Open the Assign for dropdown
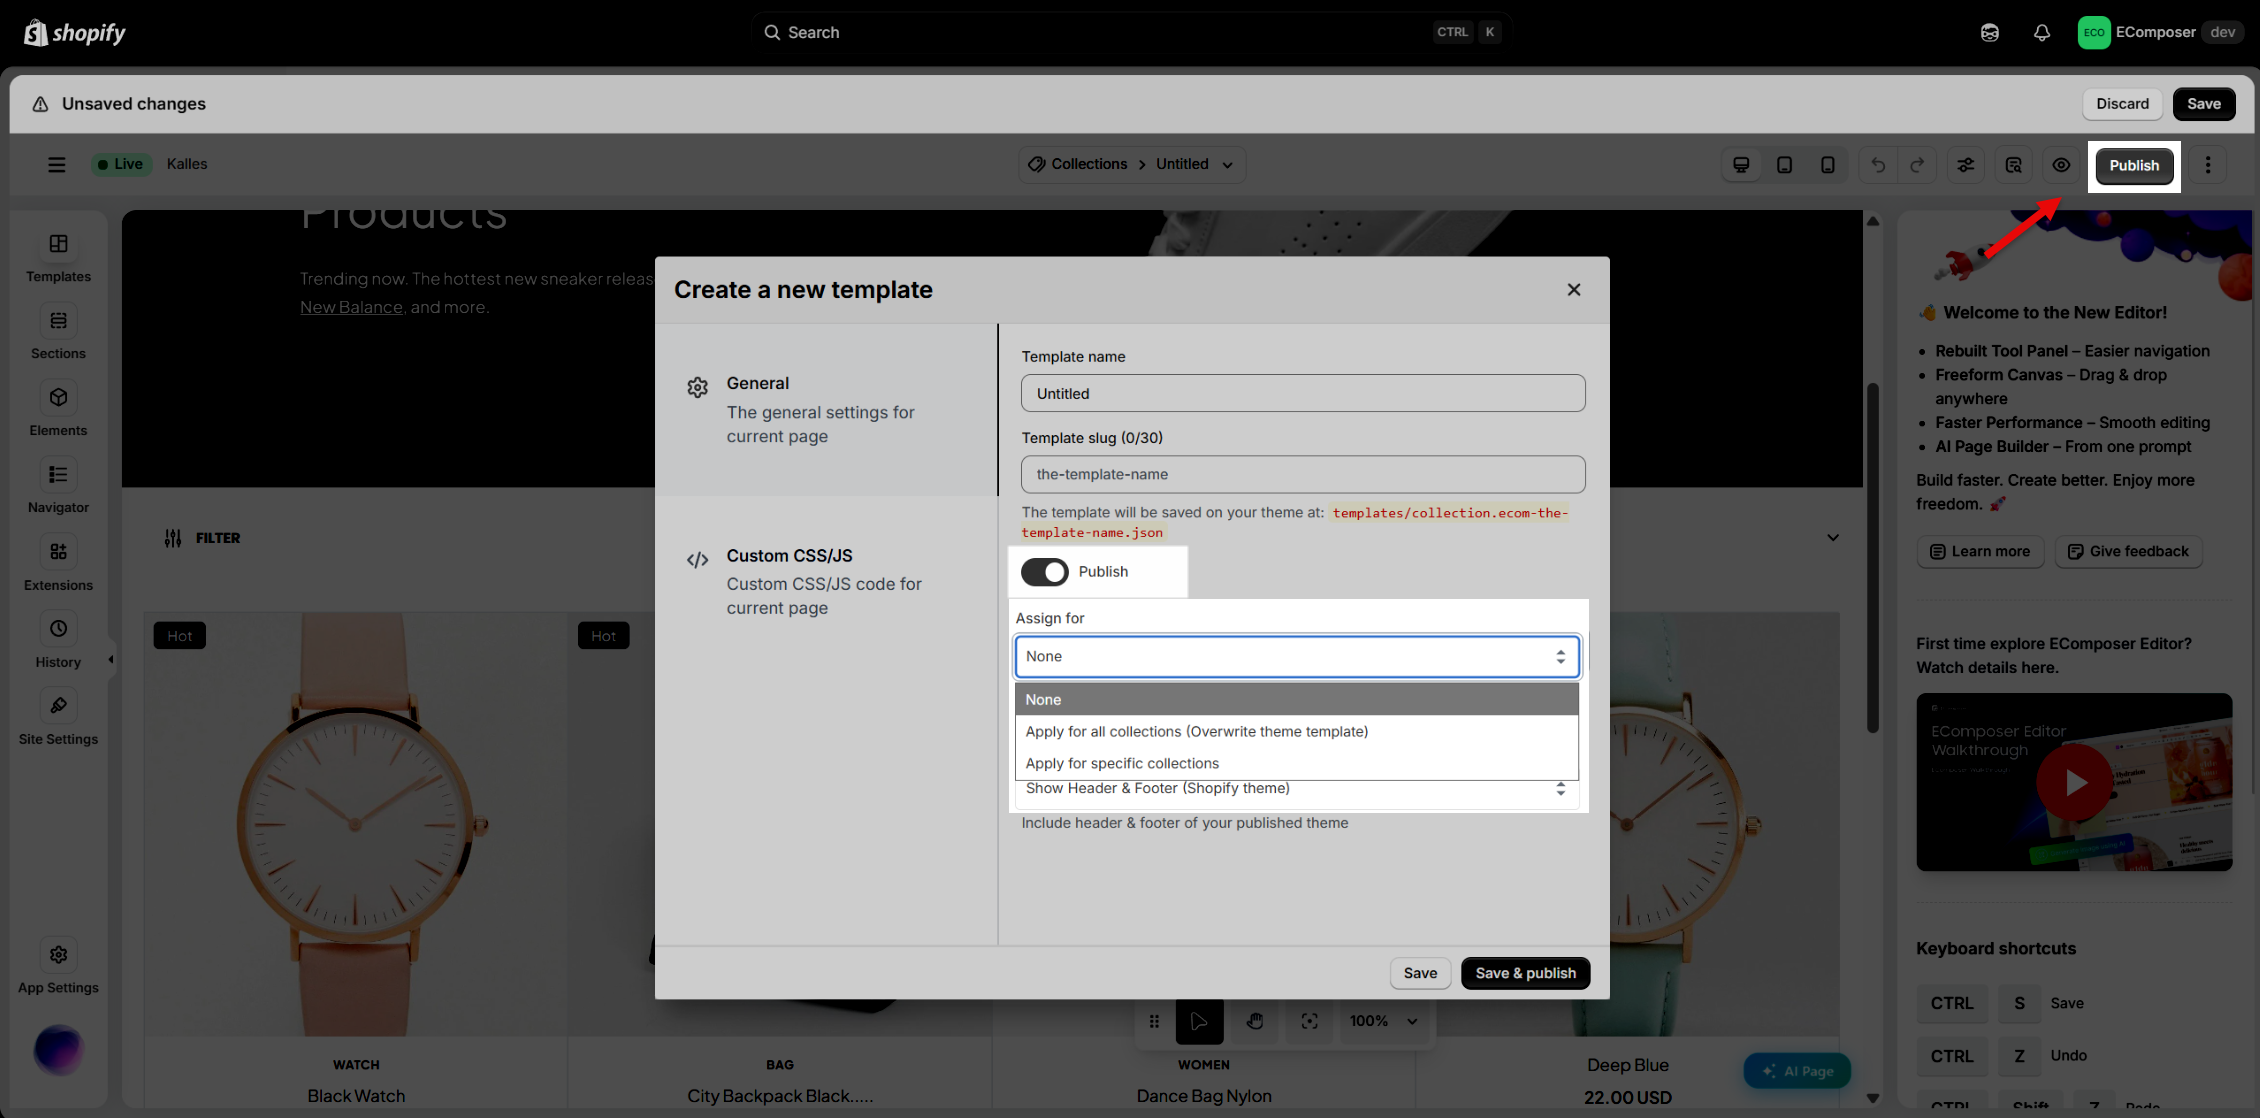The width and height of the screenshot is (2260, 1118). click(x=1297, y=657)
